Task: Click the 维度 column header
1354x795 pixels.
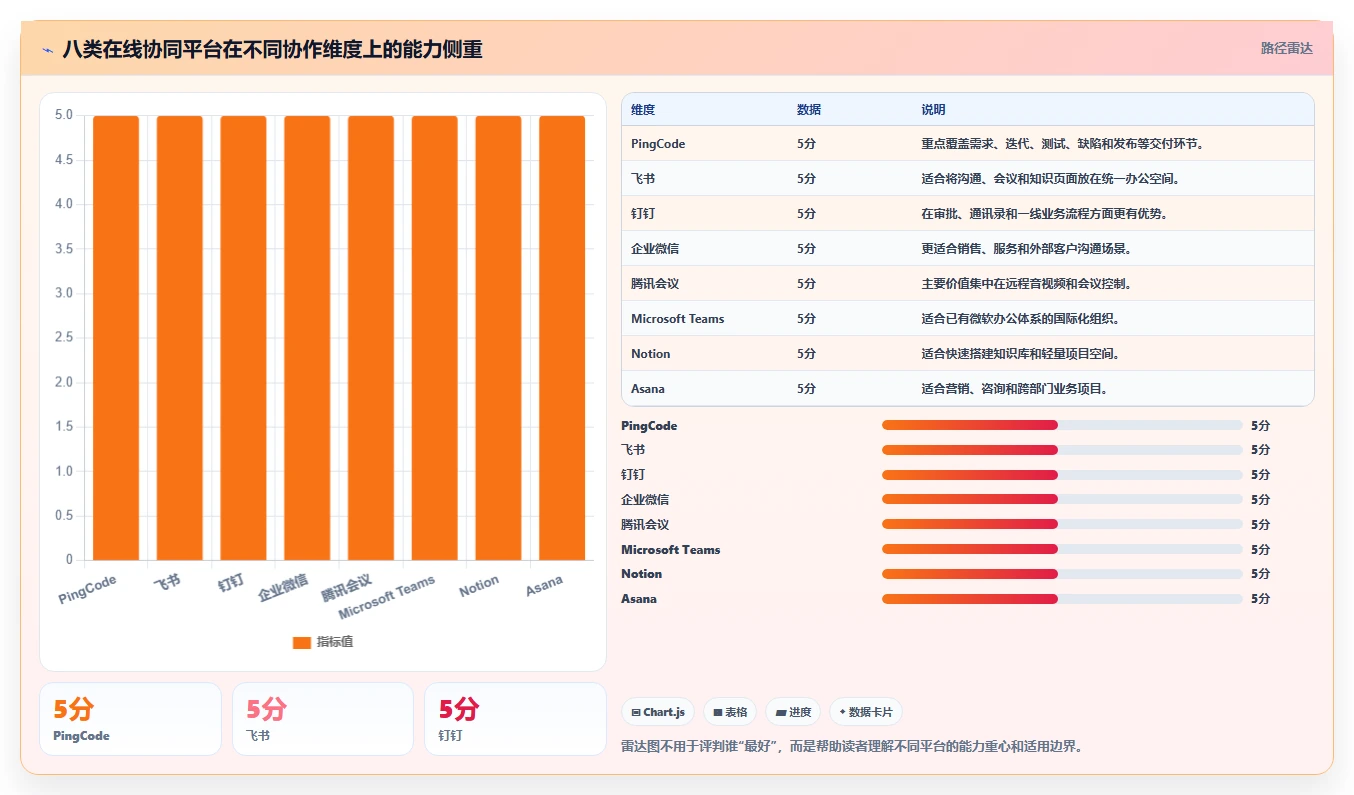Action: (643, 110)
